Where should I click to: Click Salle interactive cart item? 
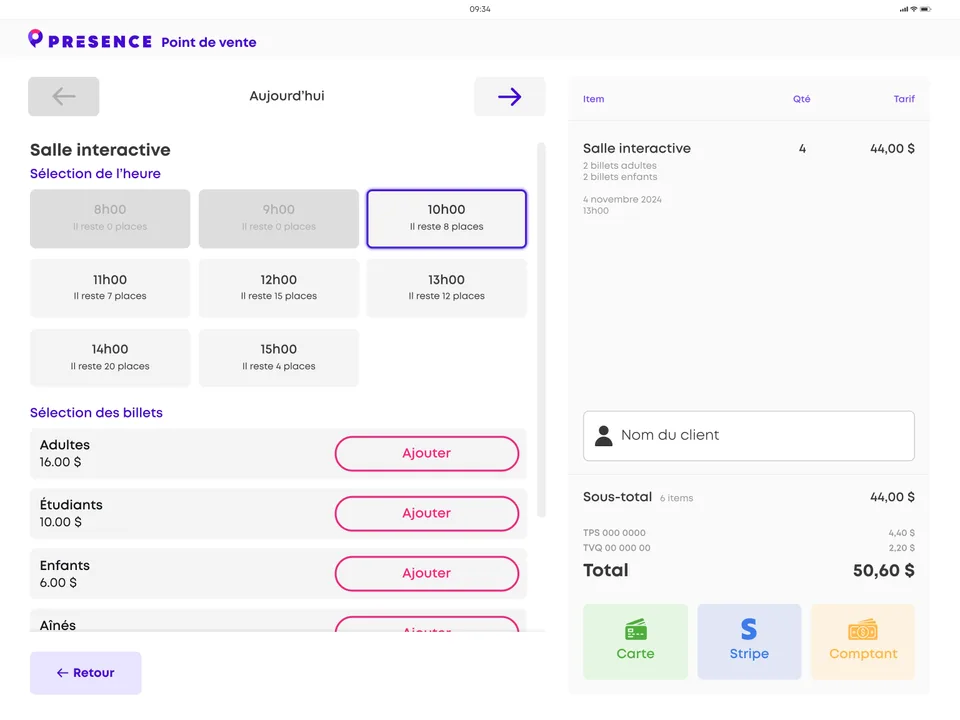coord(637,149)
